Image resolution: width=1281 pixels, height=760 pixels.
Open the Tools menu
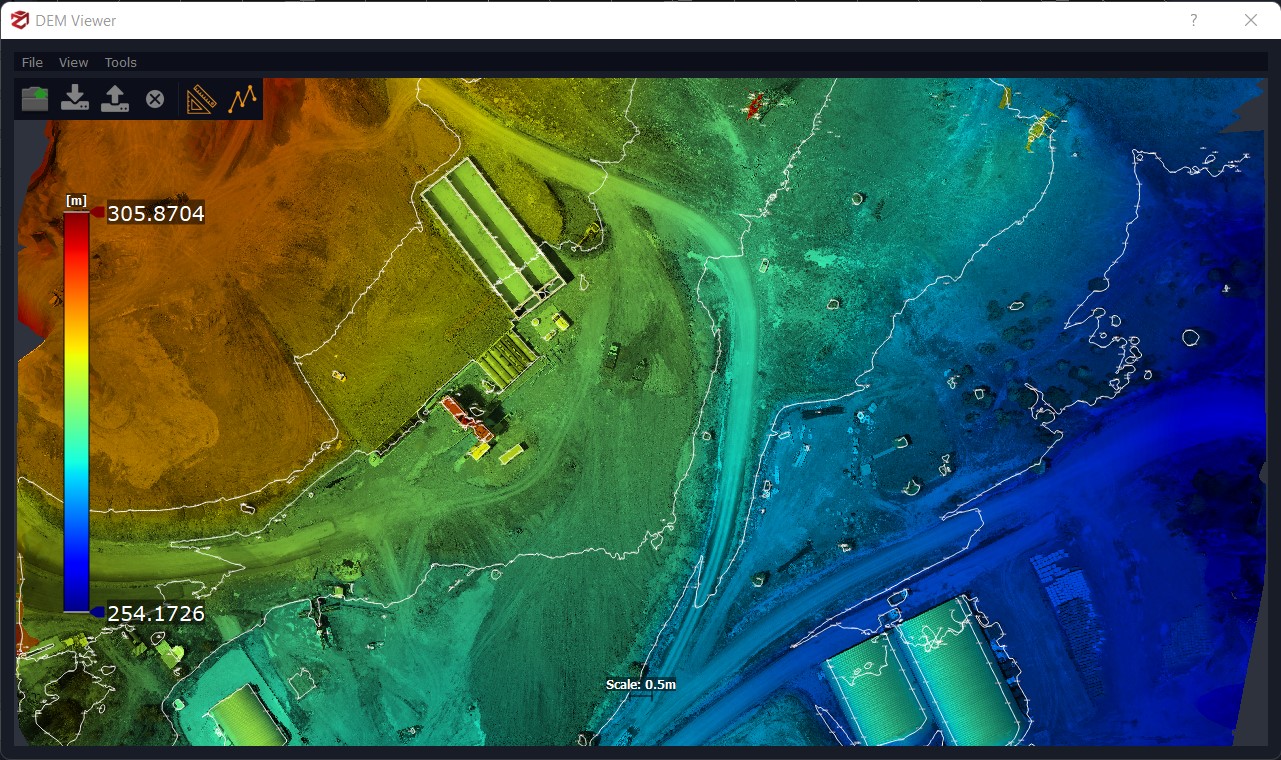click(x=121, y=62)
